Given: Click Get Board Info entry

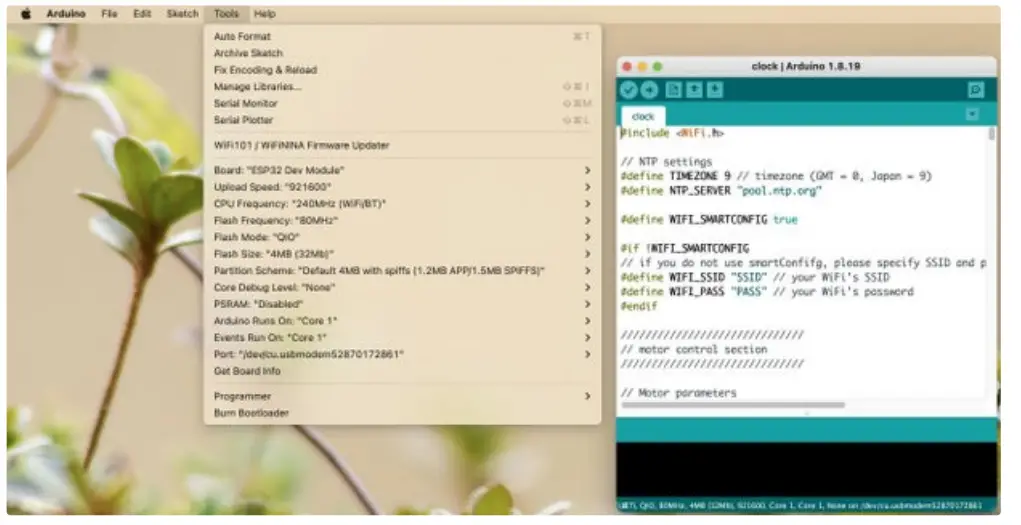Looking at the screenshot, I should tap(402, 371).
